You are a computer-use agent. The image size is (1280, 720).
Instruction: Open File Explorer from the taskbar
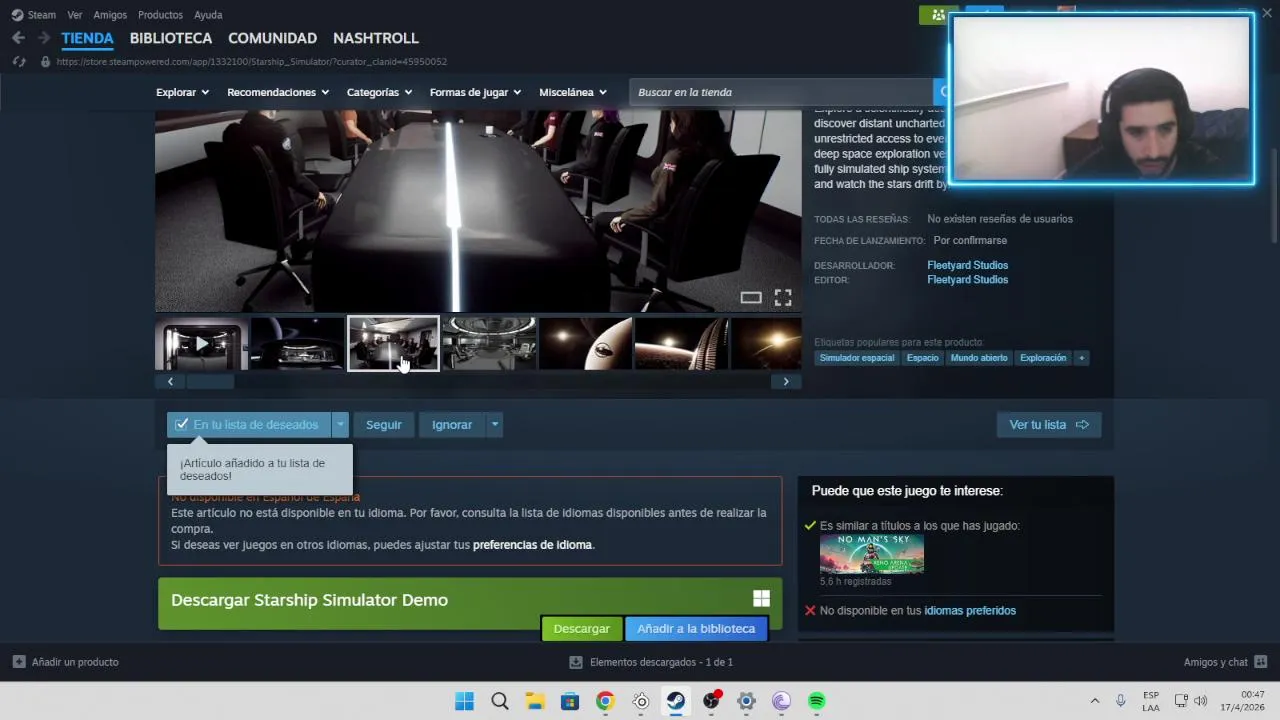[x=535, y=701]
